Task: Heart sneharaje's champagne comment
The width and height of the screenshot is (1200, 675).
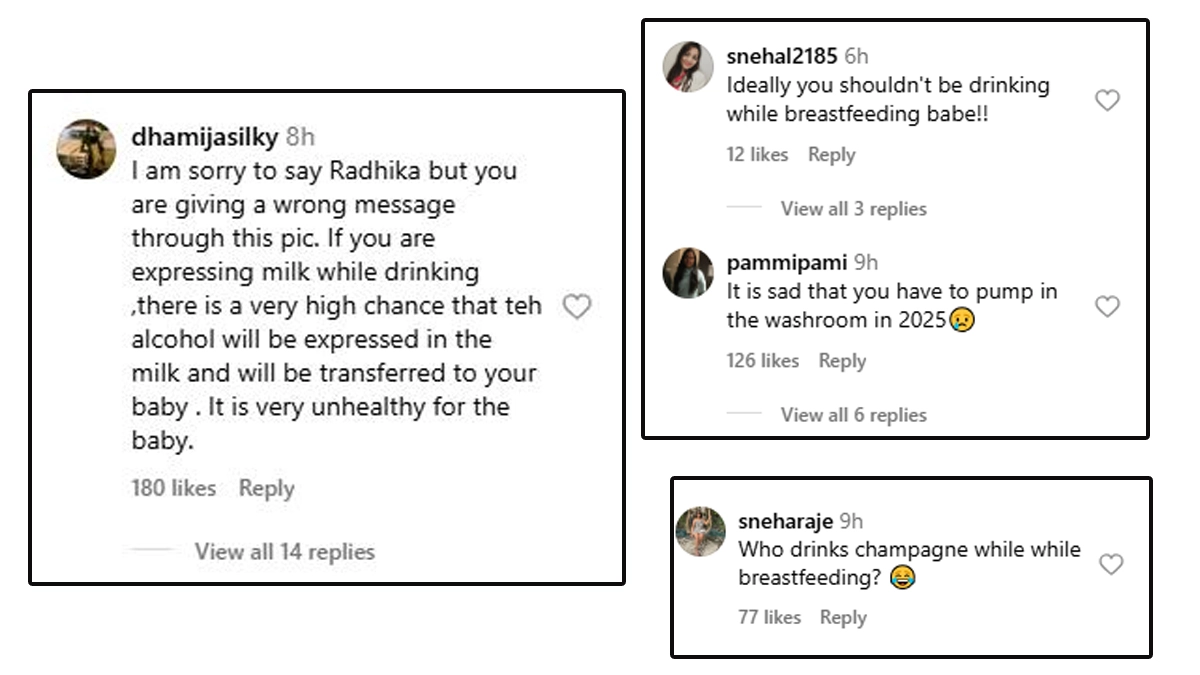Action: tap(1111, 565)
